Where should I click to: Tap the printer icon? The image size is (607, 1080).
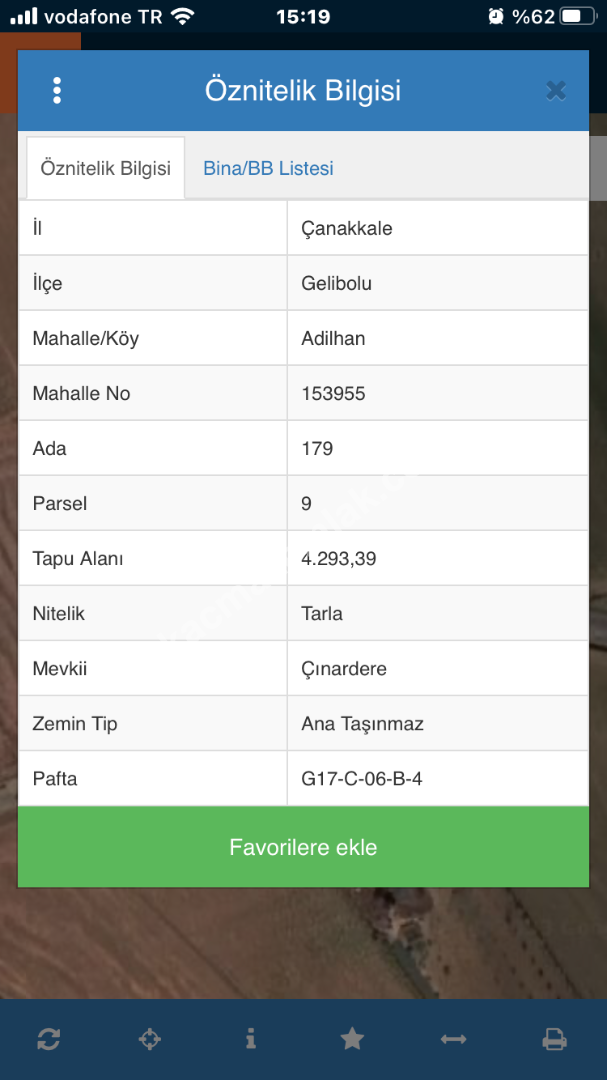click(x=554, y=1039)
